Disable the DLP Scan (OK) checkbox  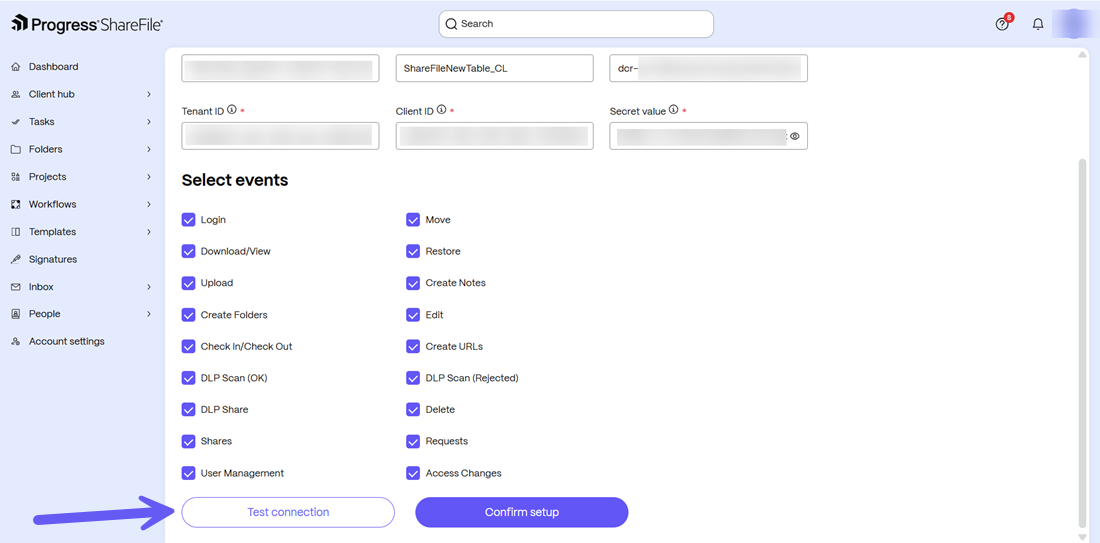(188, 378)
